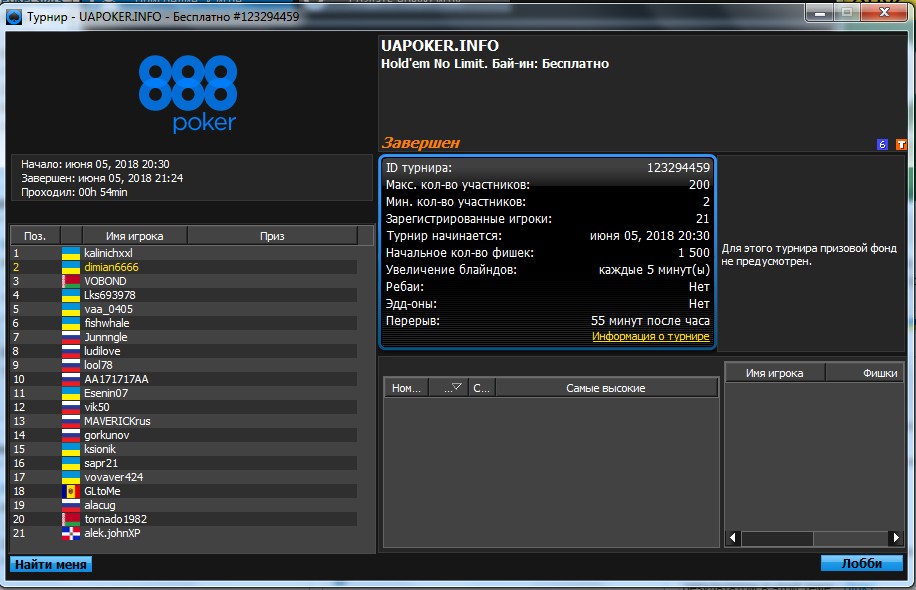Click the С... column header
Image resolution: width=916 pixels, height=590 pixels.
(x=482, y=388)
